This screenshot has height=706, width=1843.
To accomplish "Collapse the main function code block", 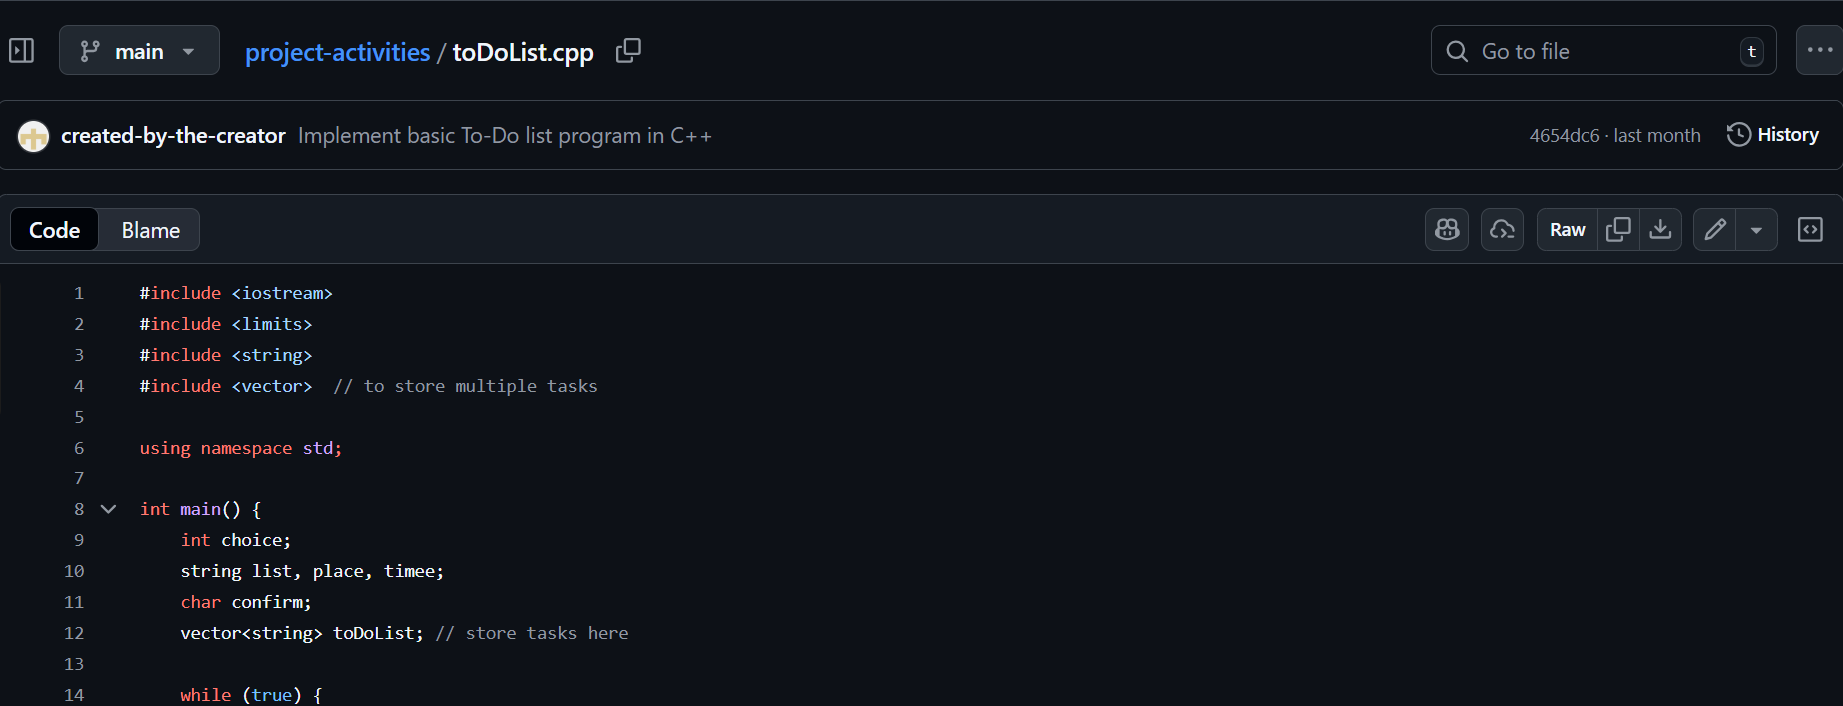I will [108, 509].
